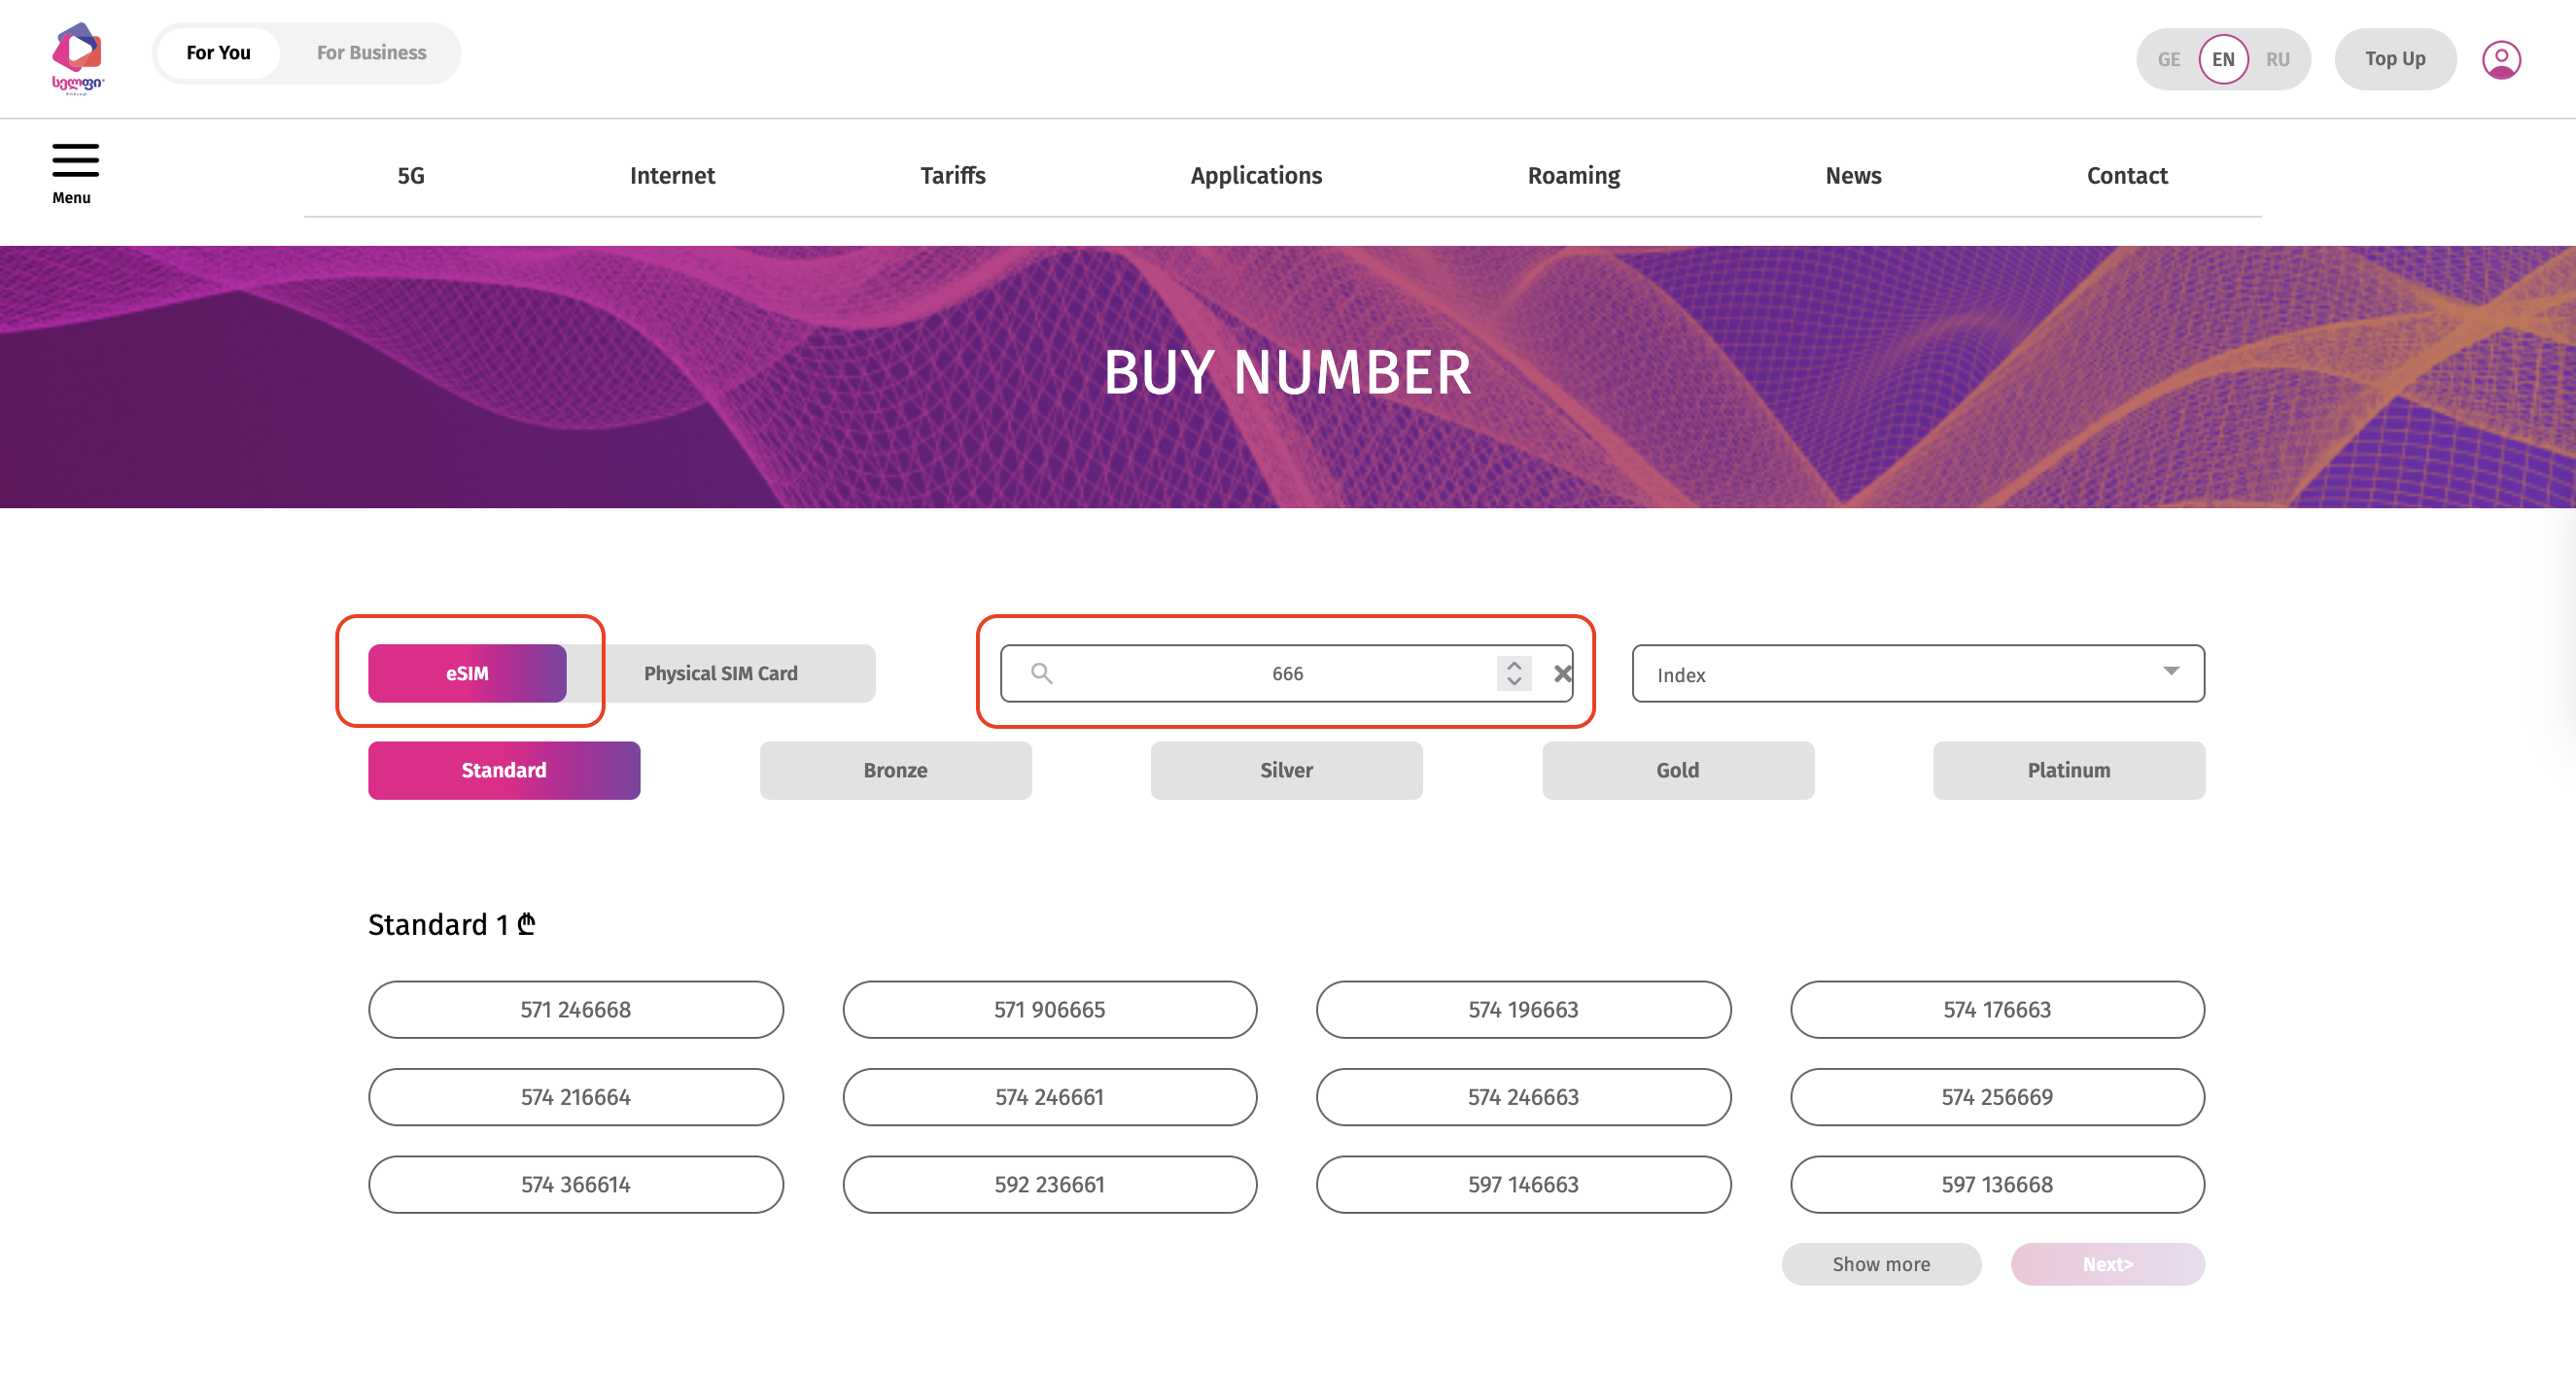The height and width of the screenshot is (1378, 2576).
Task: Click the Silknet logo
Action: (x=78, y=58)
